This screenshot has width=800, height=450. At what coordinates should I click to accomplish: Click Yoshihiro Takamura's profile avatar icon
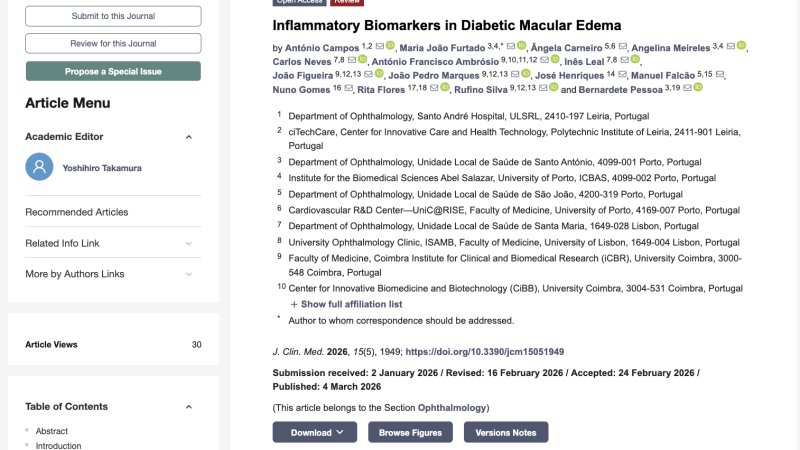pyautogui.click(x=39, y=167)
